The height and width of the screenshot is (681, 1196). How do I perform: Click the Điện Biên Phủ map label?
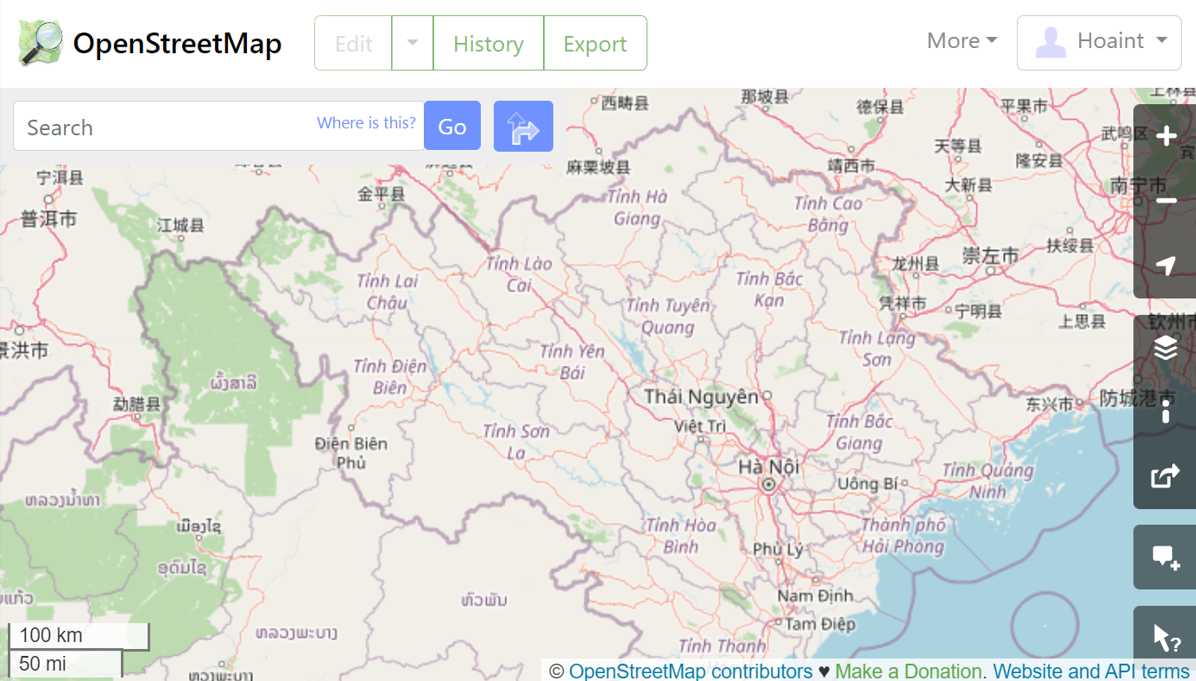tap(351, 453)
